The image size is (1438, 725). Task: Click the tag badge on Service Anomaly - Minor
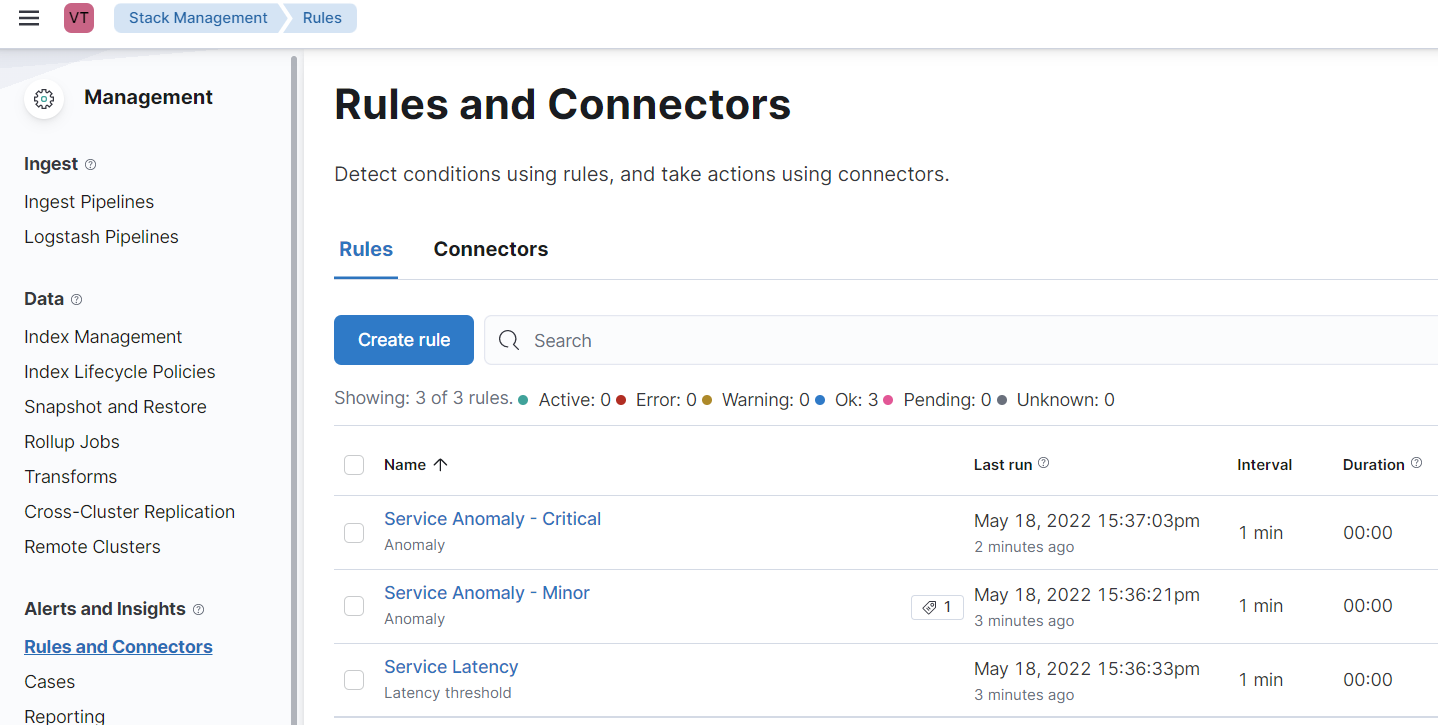[936, 606]
